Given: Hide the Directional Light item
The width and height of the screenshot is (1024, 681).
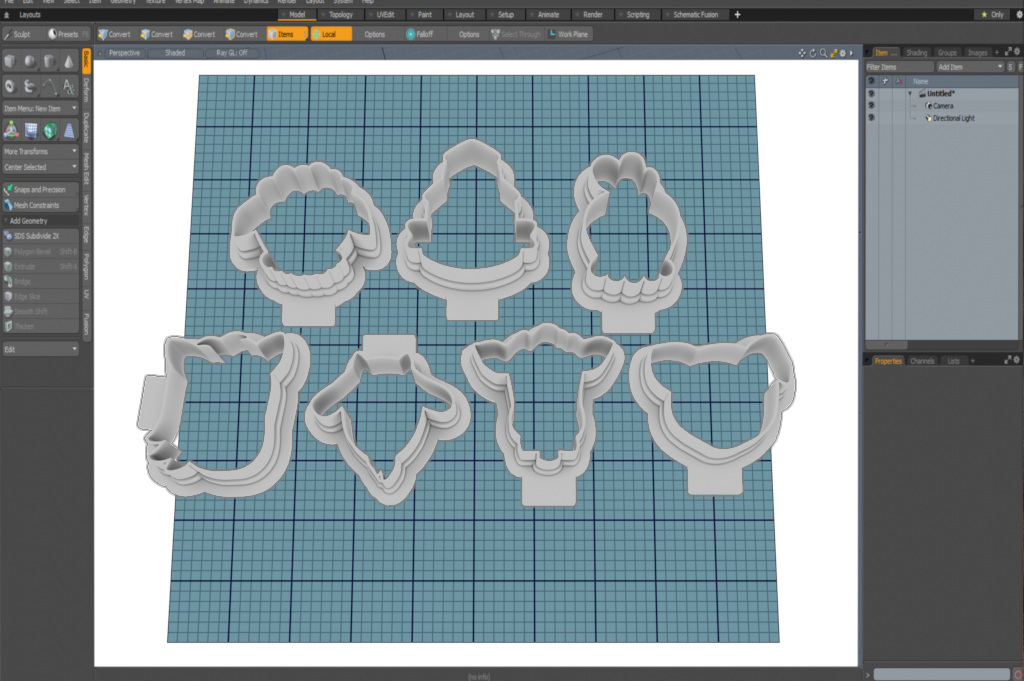Looking at the screenshot, I should (871, 118).
